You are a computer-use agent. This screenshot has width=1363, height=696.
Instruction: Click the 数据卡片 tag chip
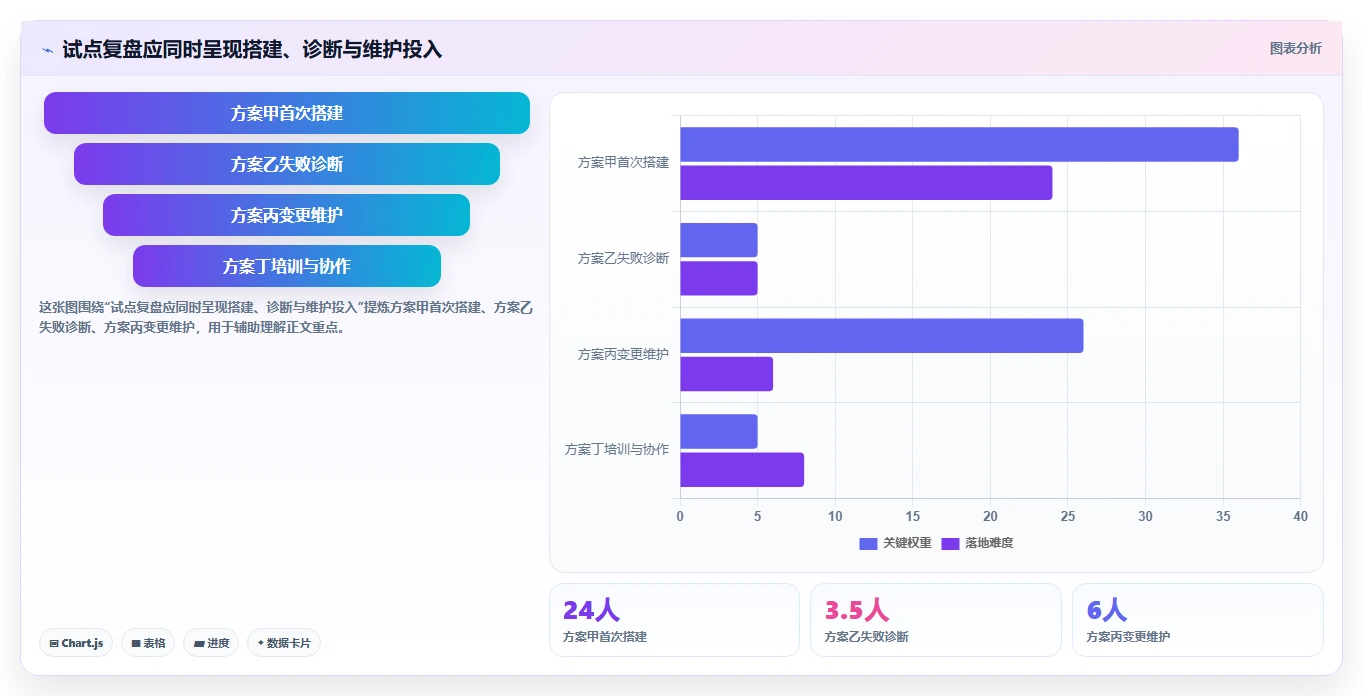284,643
